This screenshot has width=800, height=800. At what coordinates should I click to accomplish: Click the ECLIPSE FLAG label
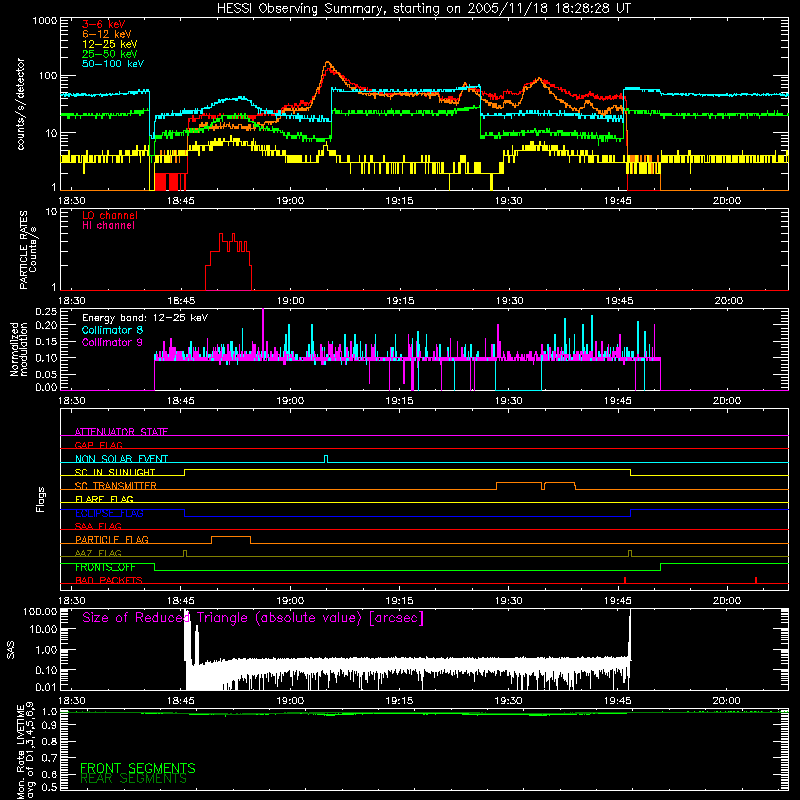point(109,513)
